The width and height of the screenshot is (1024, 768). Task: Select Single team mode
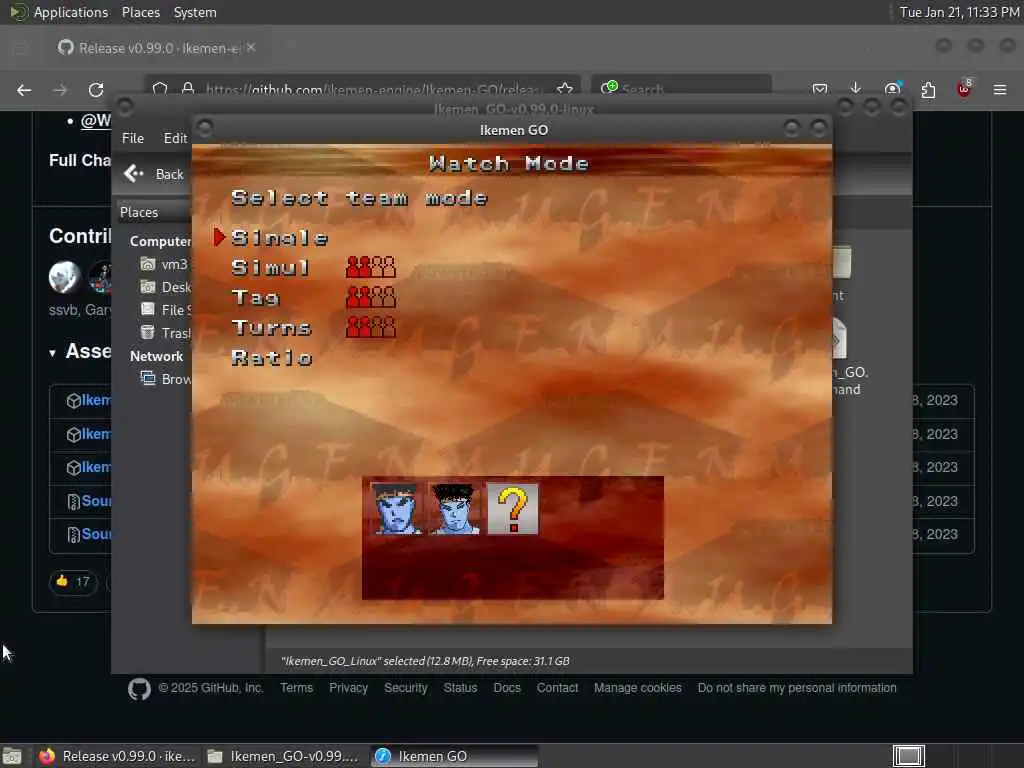[280, 238]
